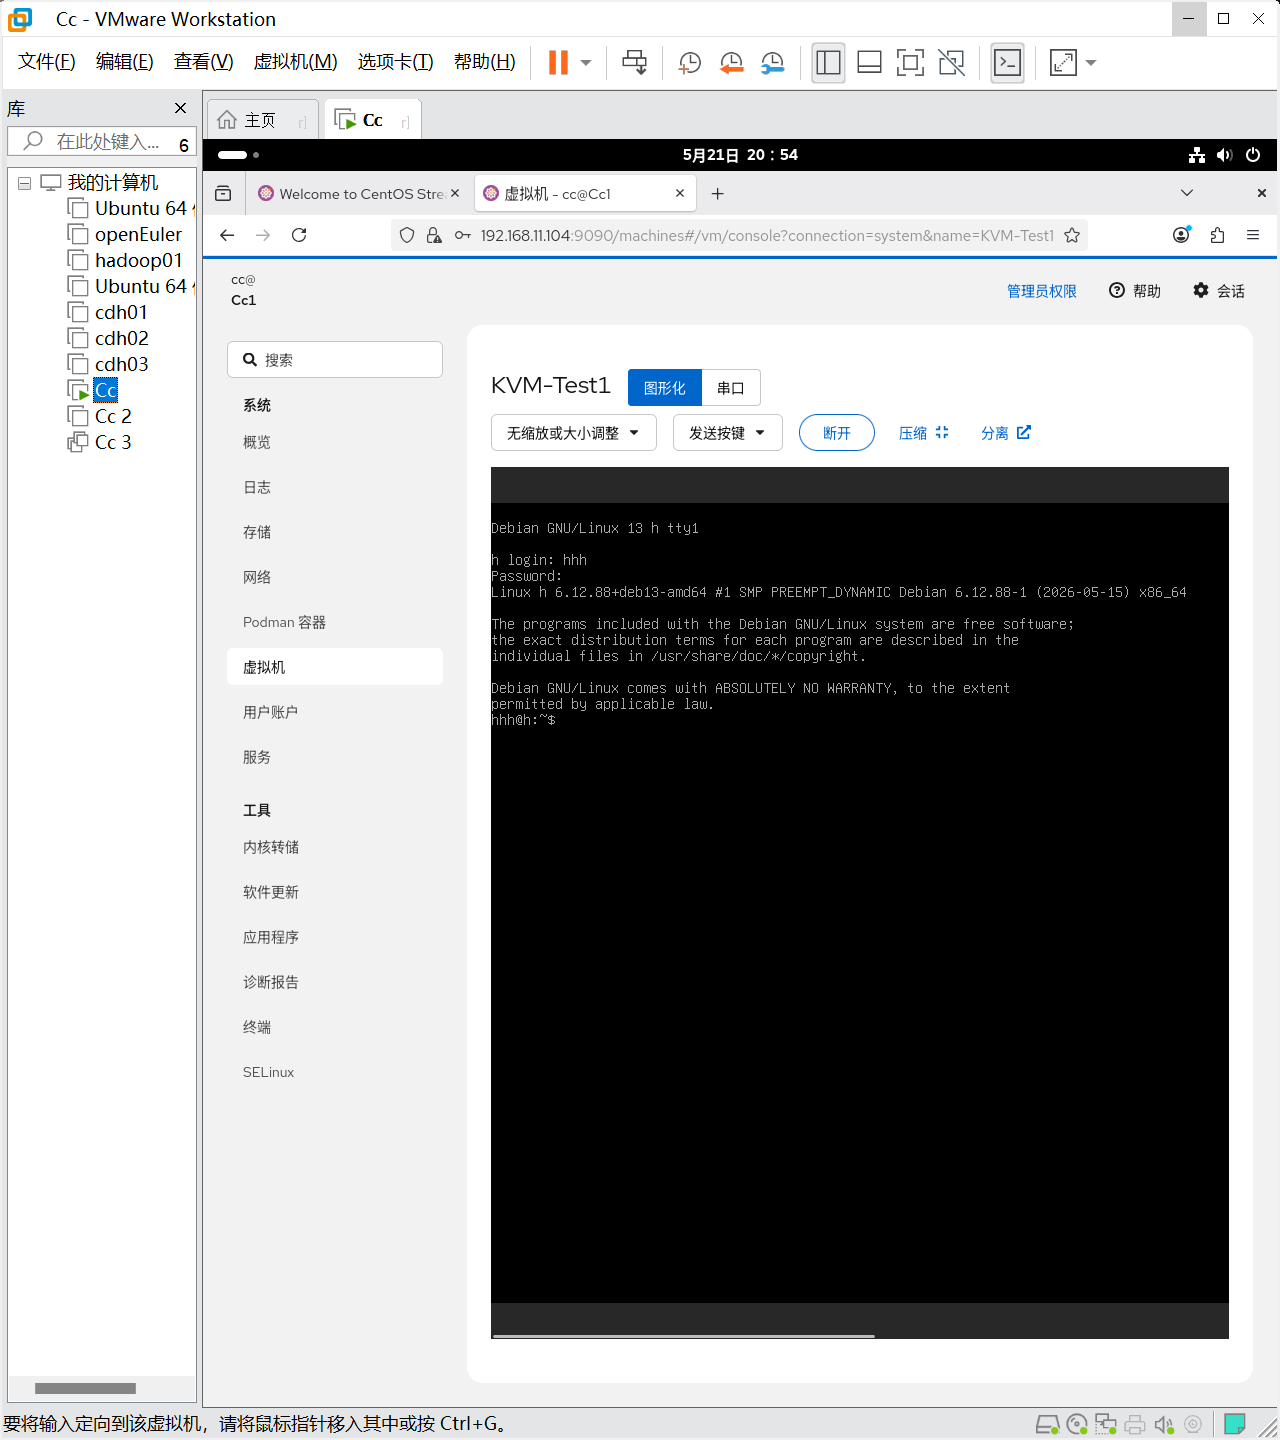Enter full screen mode icon
The image size is (1280, 1440).
pos(910,63)
